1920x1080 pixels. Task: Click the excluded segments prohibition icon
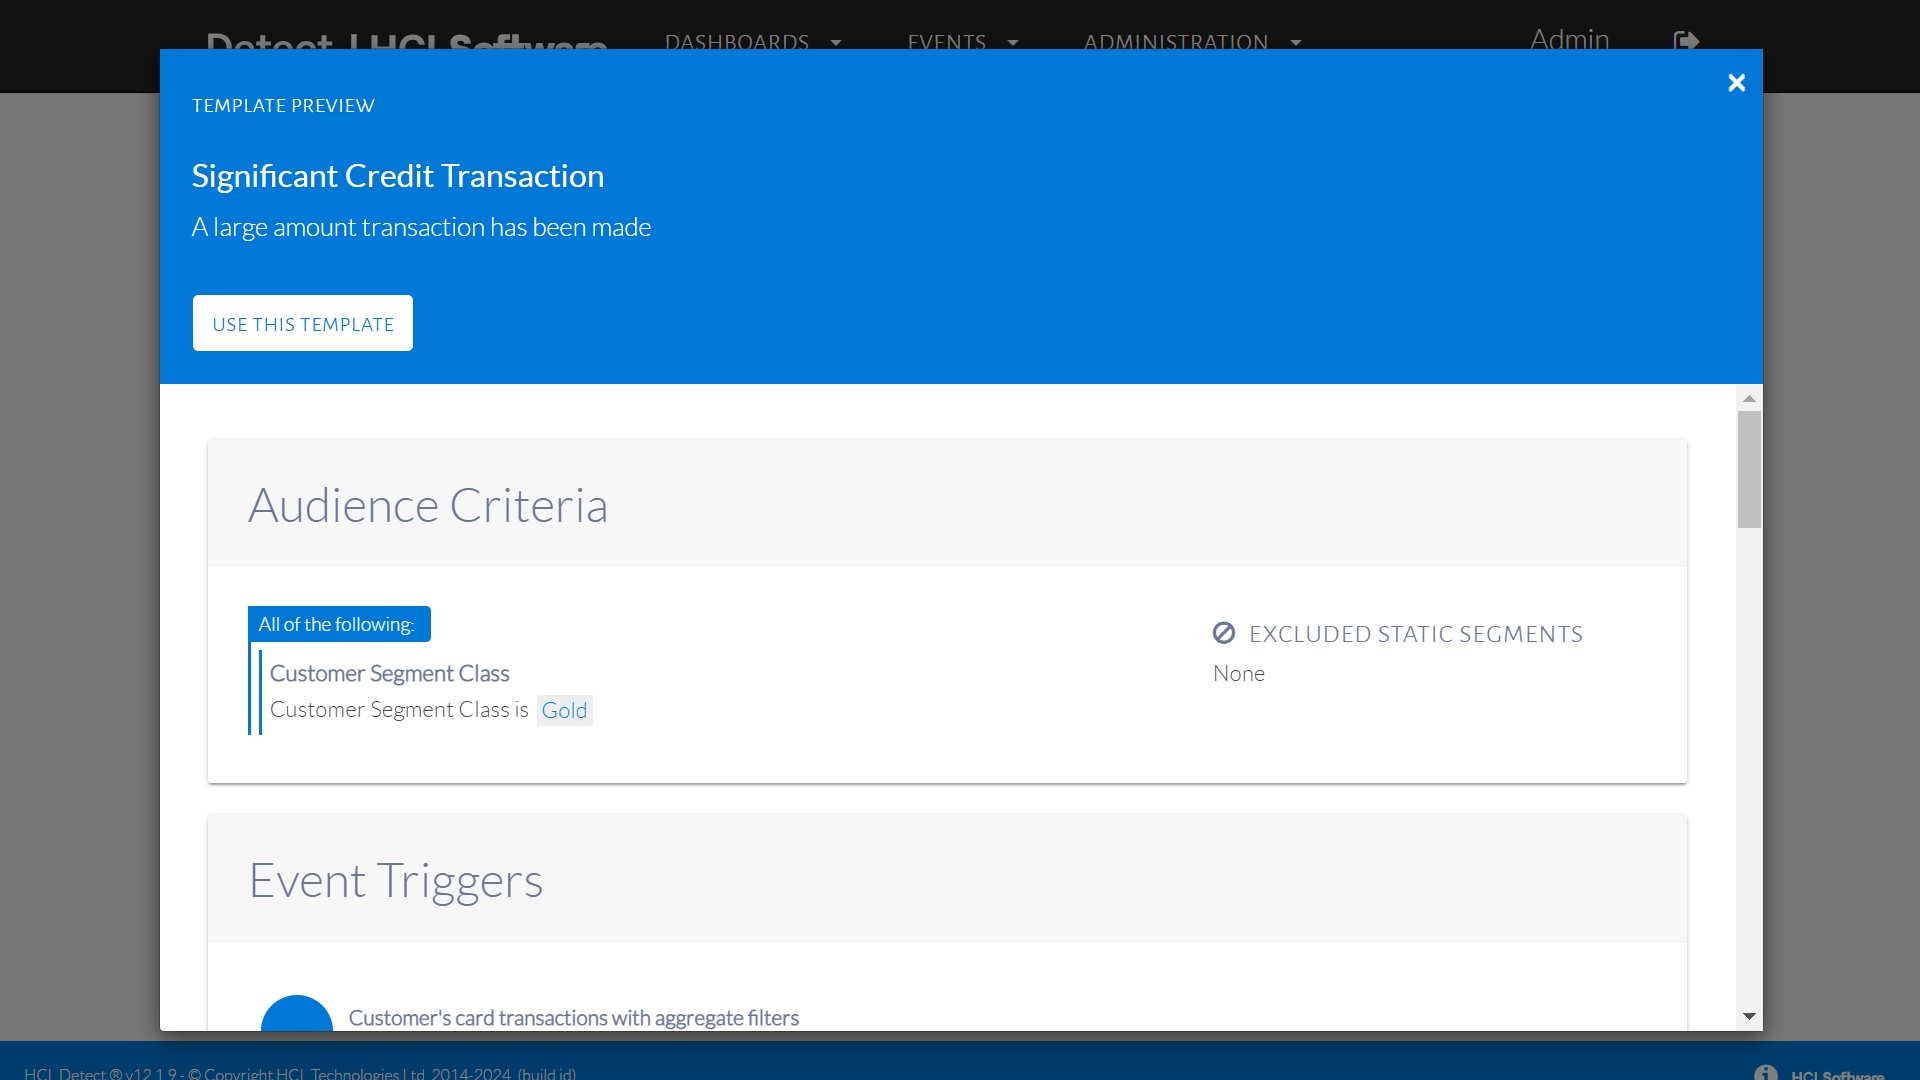click(x=1224, y=633)
